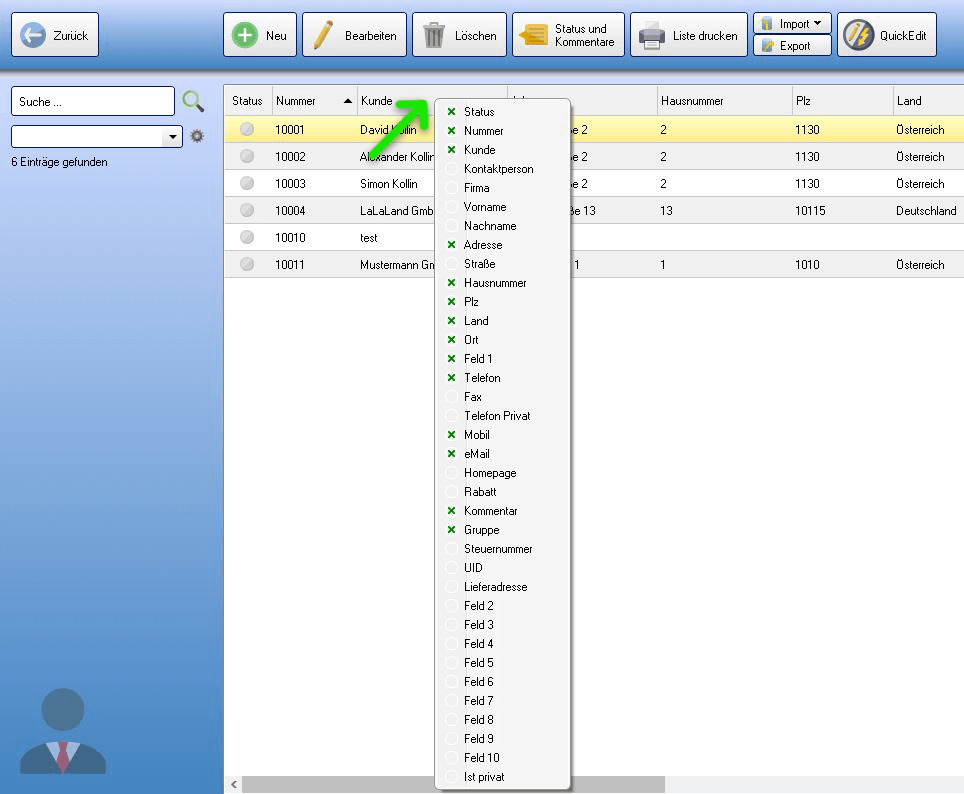The width and height of the screenshot is (964, 794).
Task: Print the list via Liste drucken
Action: pos(689,35)
